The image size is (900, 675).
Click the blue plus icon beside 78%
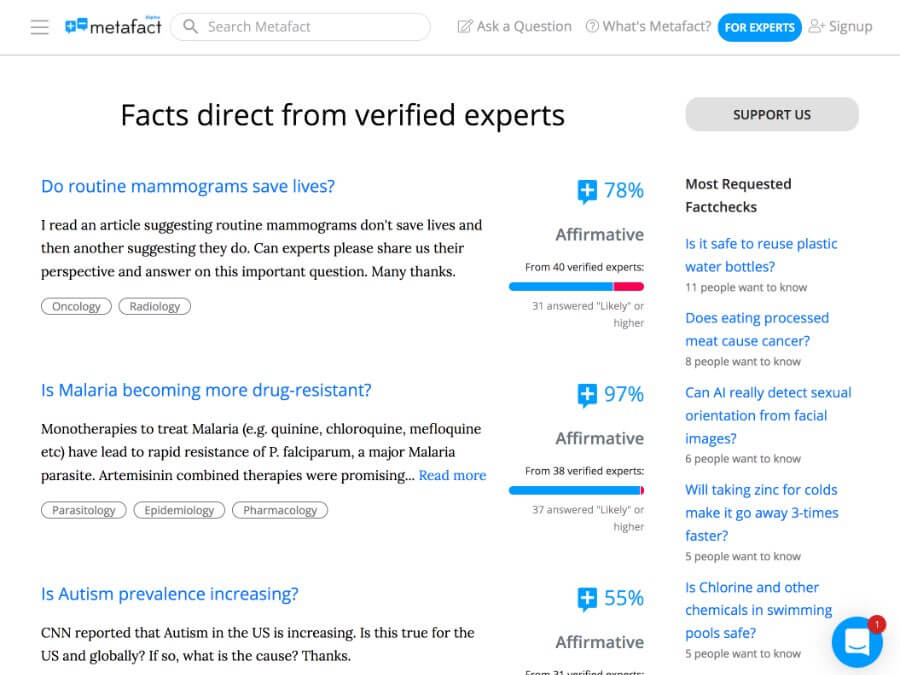coord(587,191)
